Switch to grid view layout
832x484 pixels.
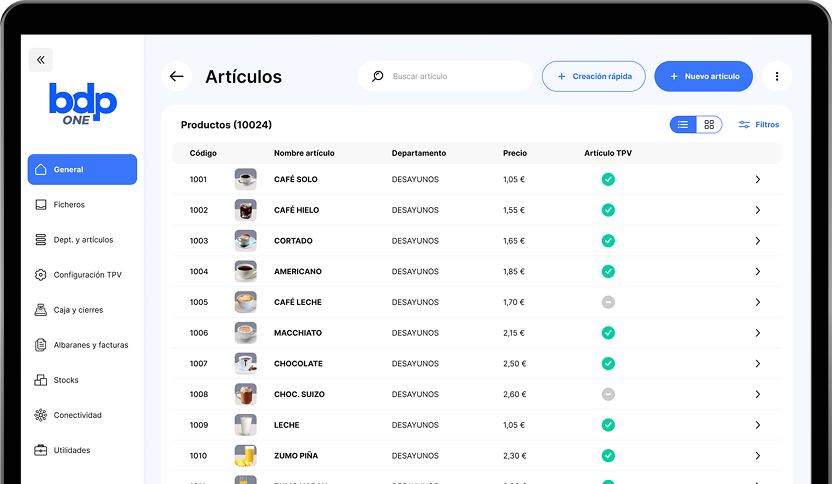click(709, 125)
